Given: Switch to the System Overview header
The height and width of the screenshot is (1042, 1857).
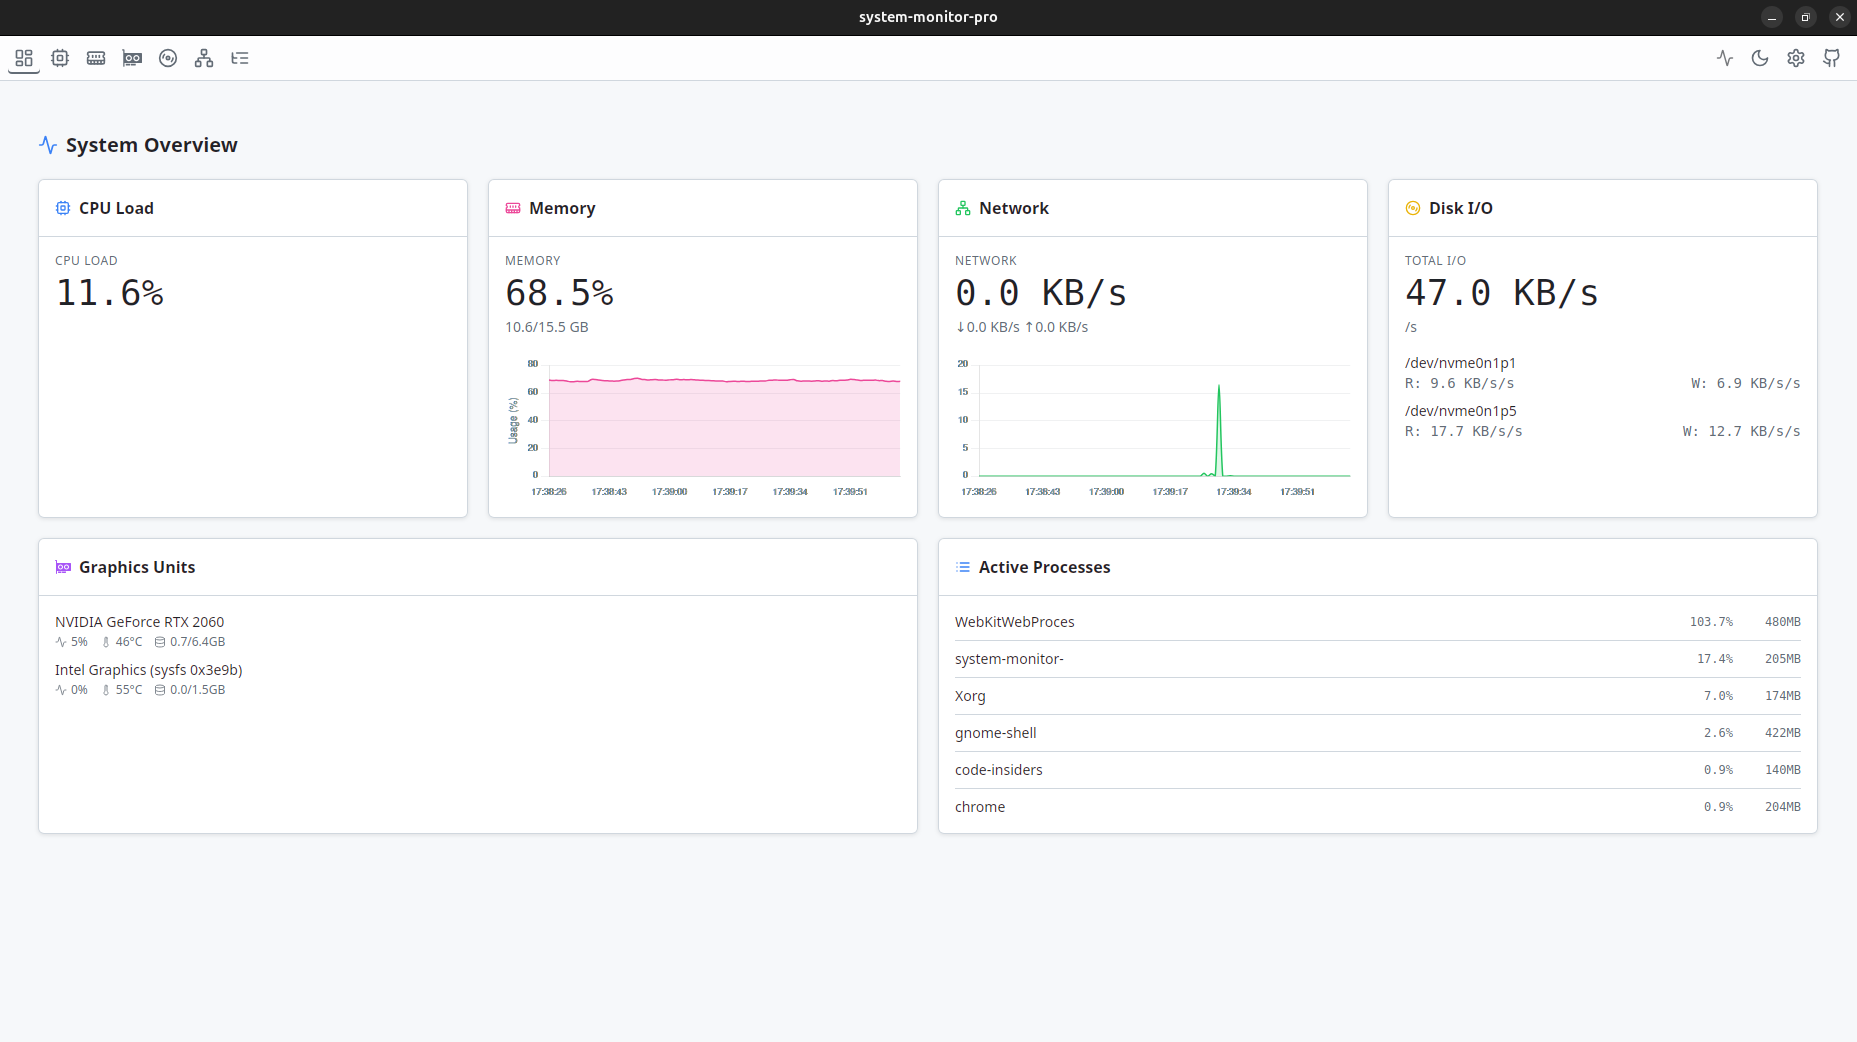Looking at the screenshot, I should (x=151, y=145).
